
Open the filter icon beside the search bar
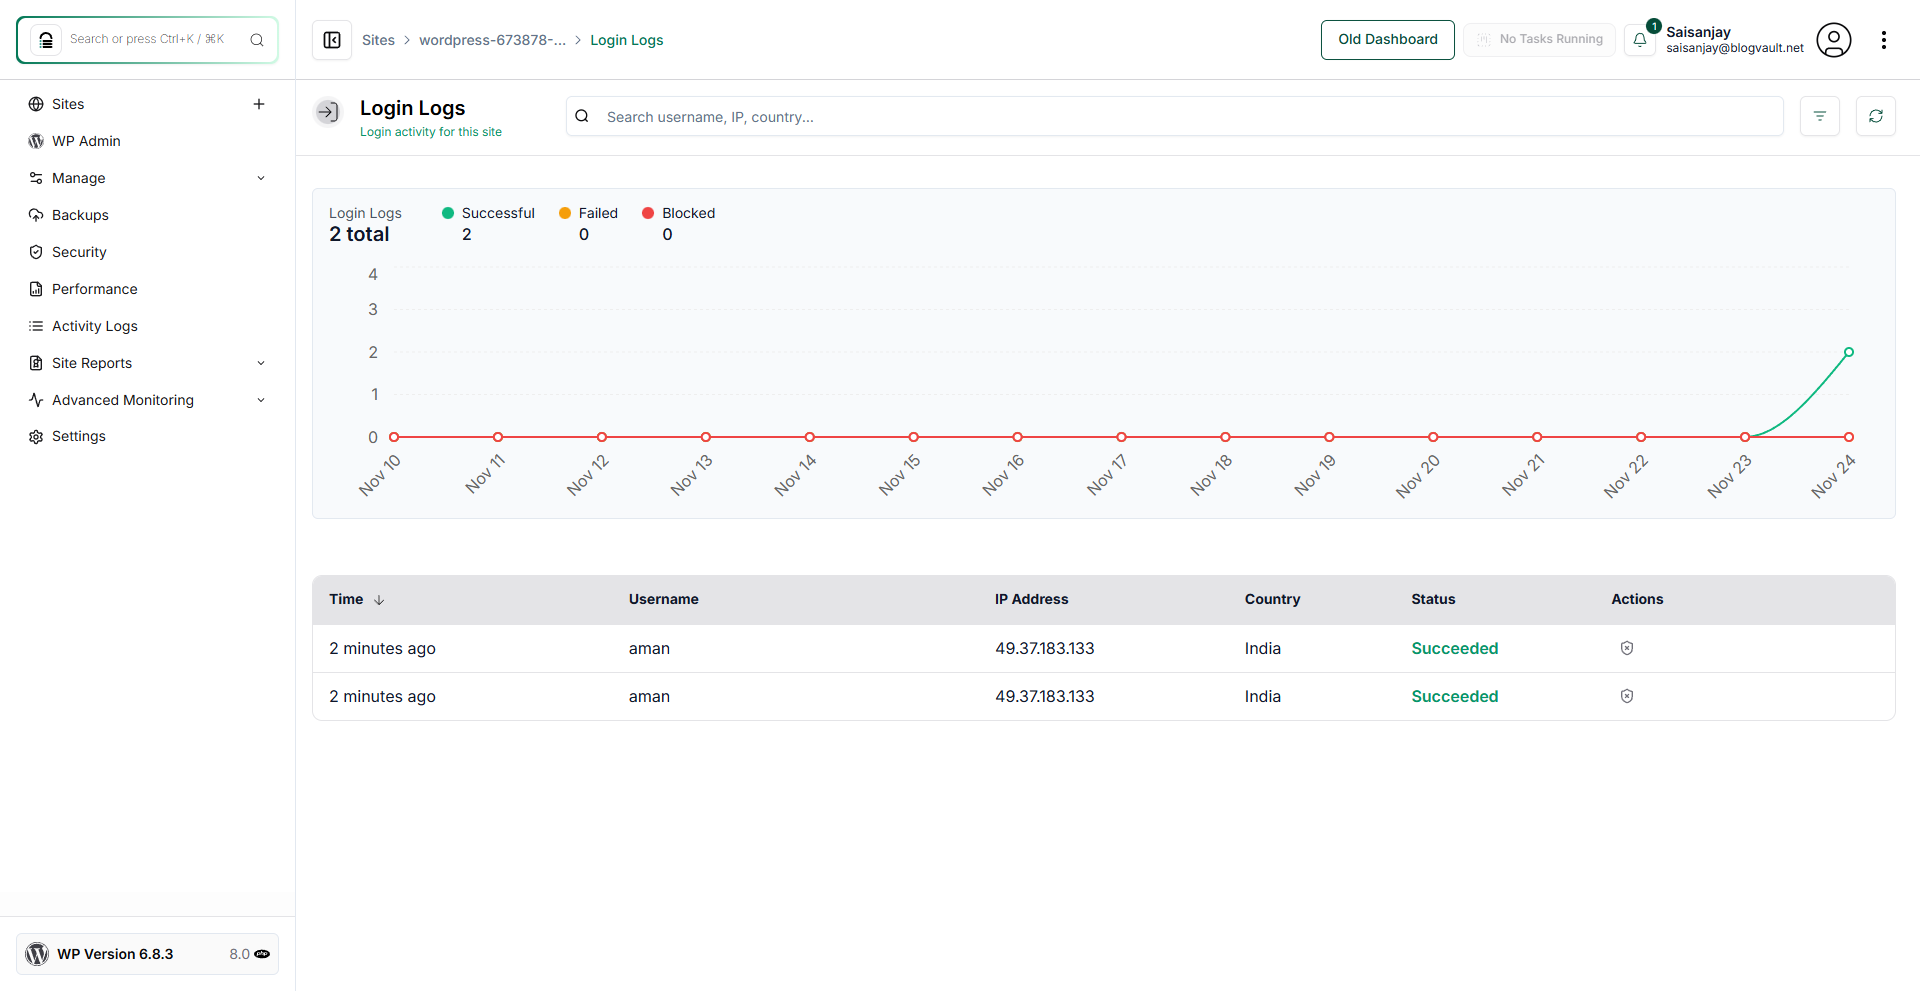(x=1819, y=116)
